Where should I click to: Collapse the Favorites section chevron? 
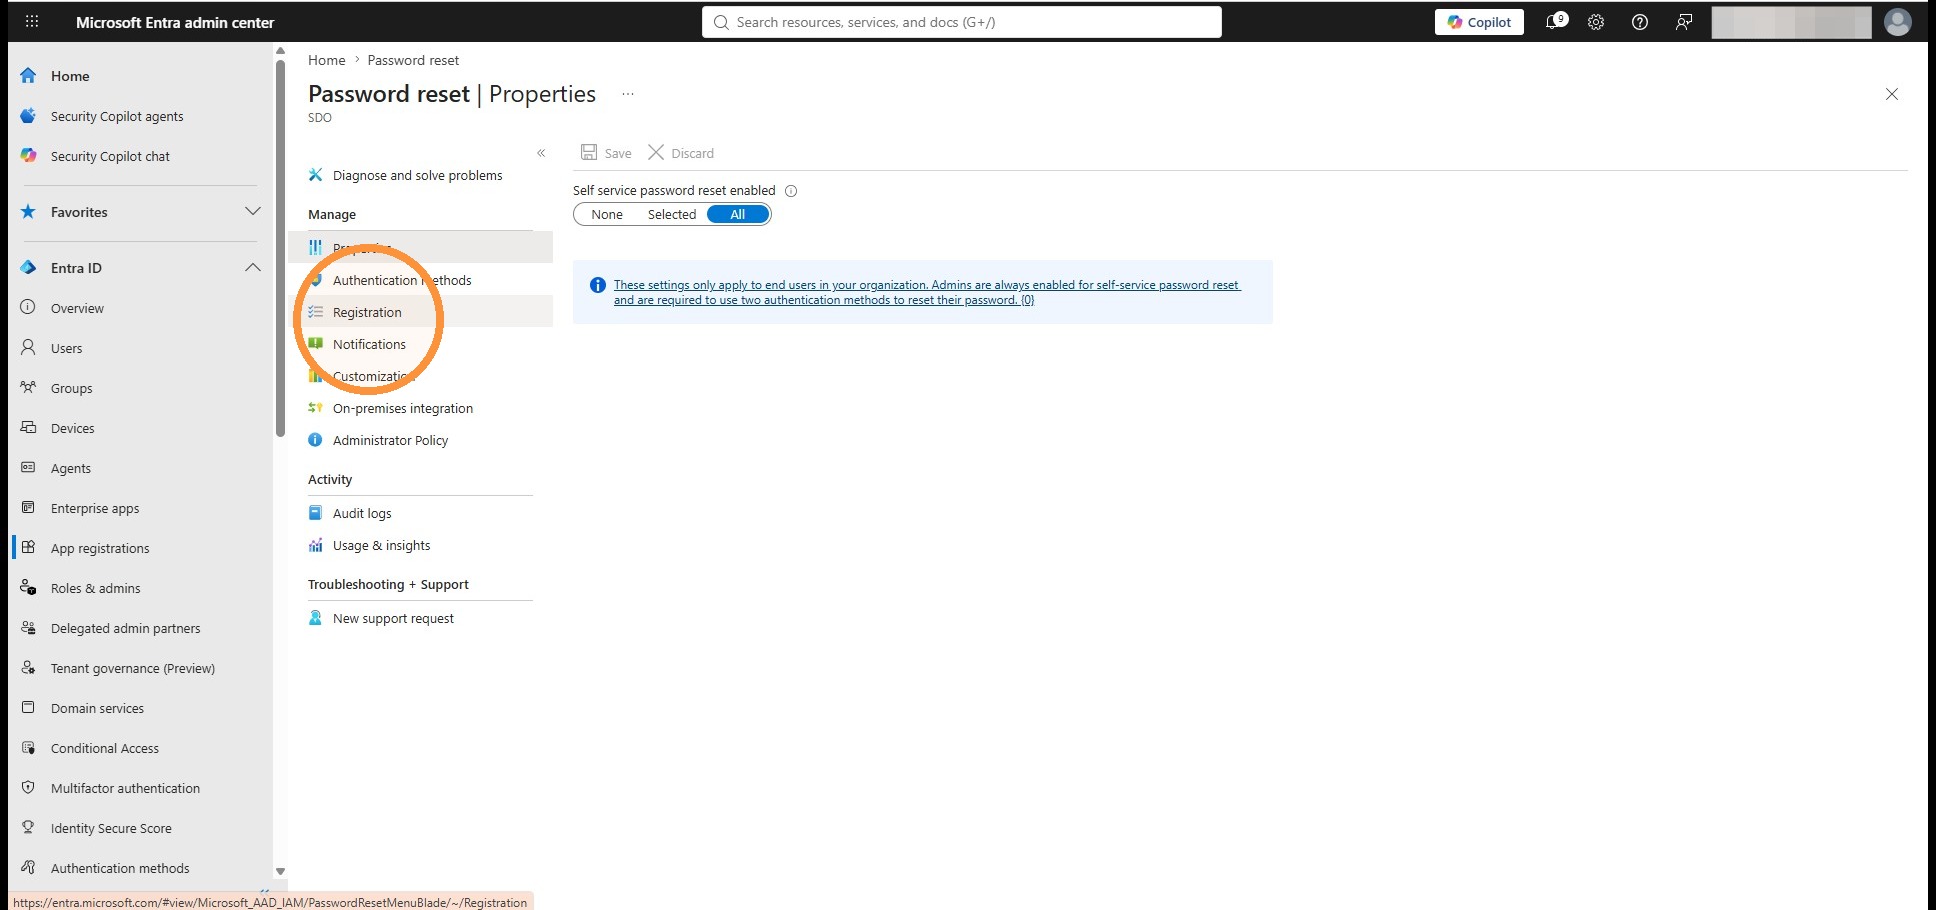pyautogui.click(x=253, y=212)
